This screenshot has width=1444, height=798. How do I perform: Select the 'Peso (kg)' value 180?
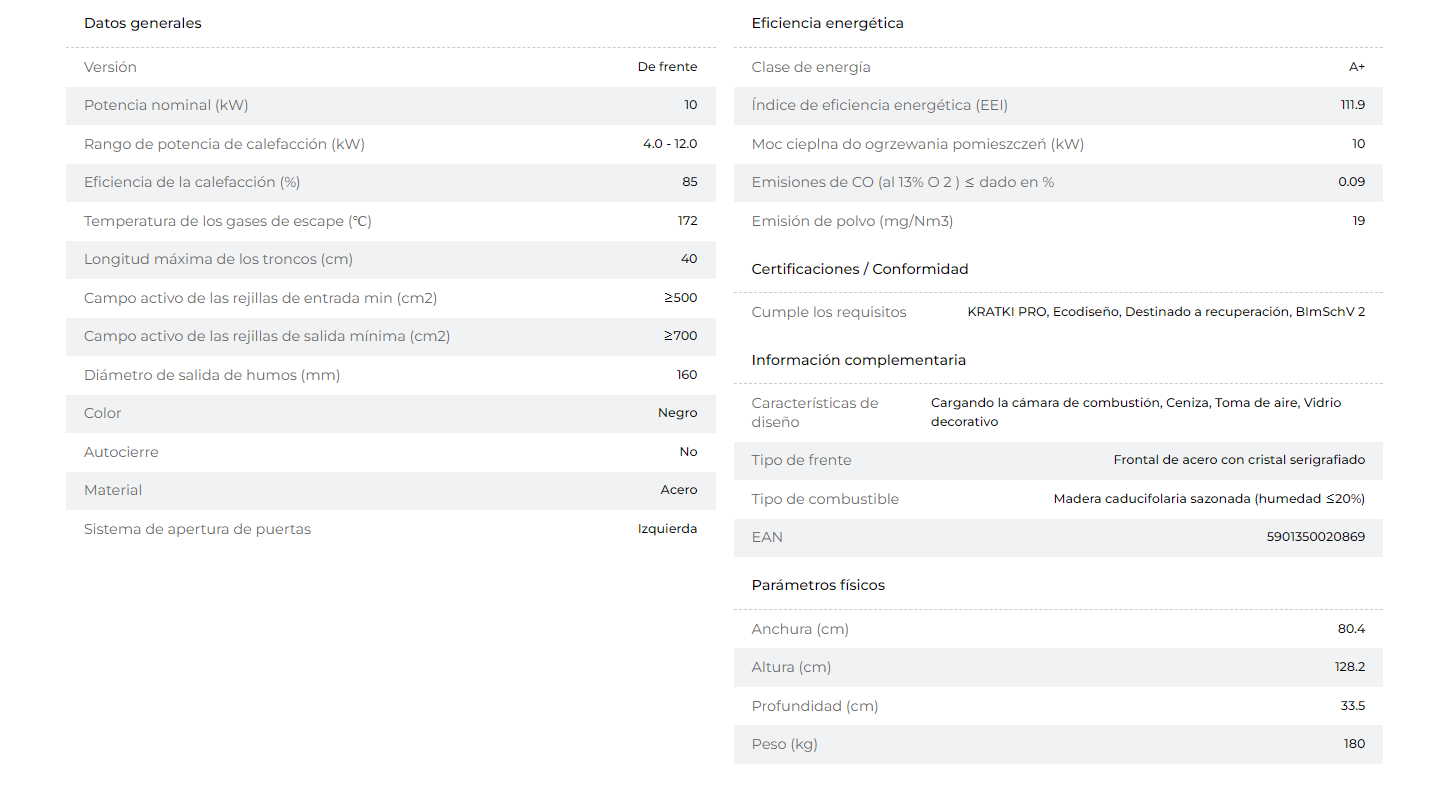[1354, 744]
